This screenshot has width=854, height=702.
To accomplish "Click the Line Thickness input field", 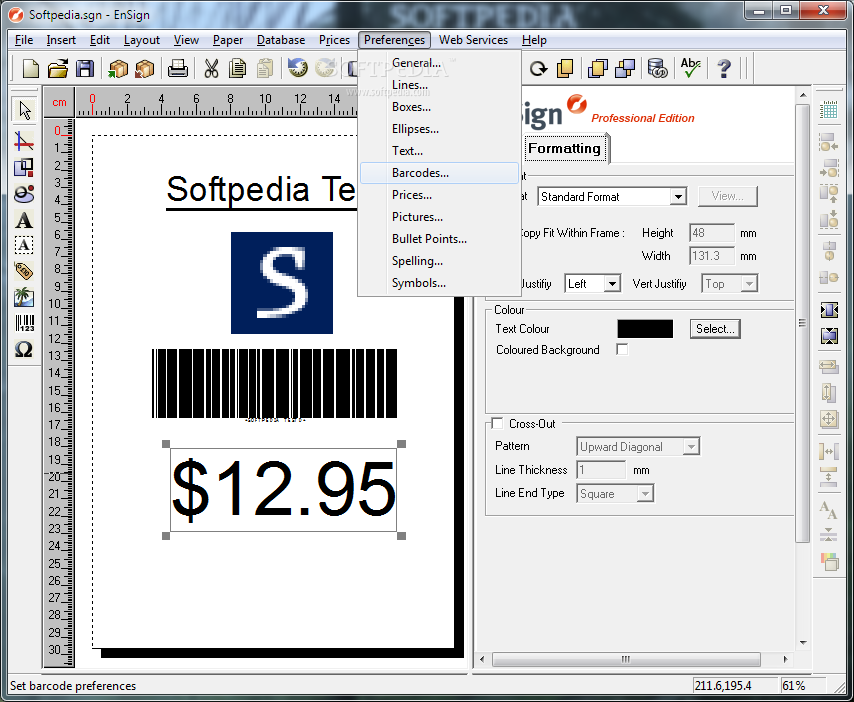I will [601, 470].
